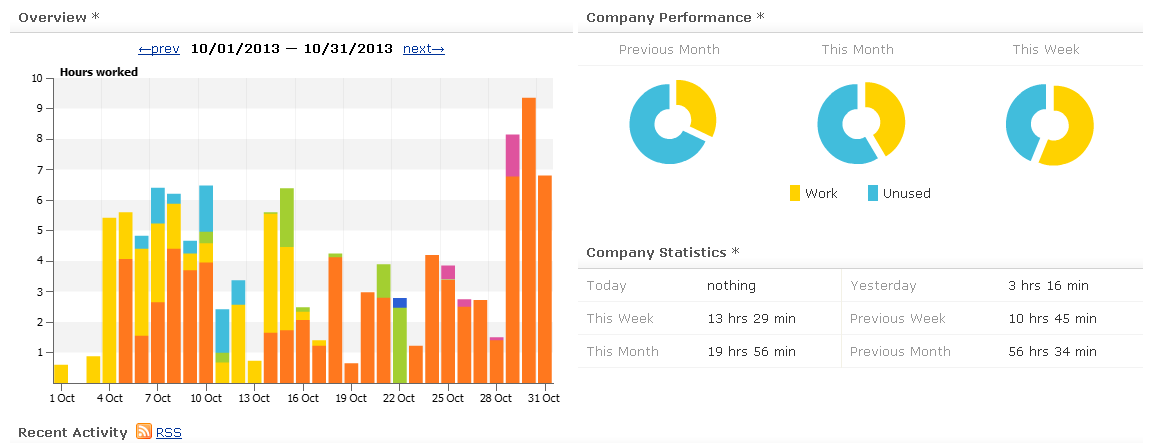Click the pink segment on the 29 Oct bar

512,155
